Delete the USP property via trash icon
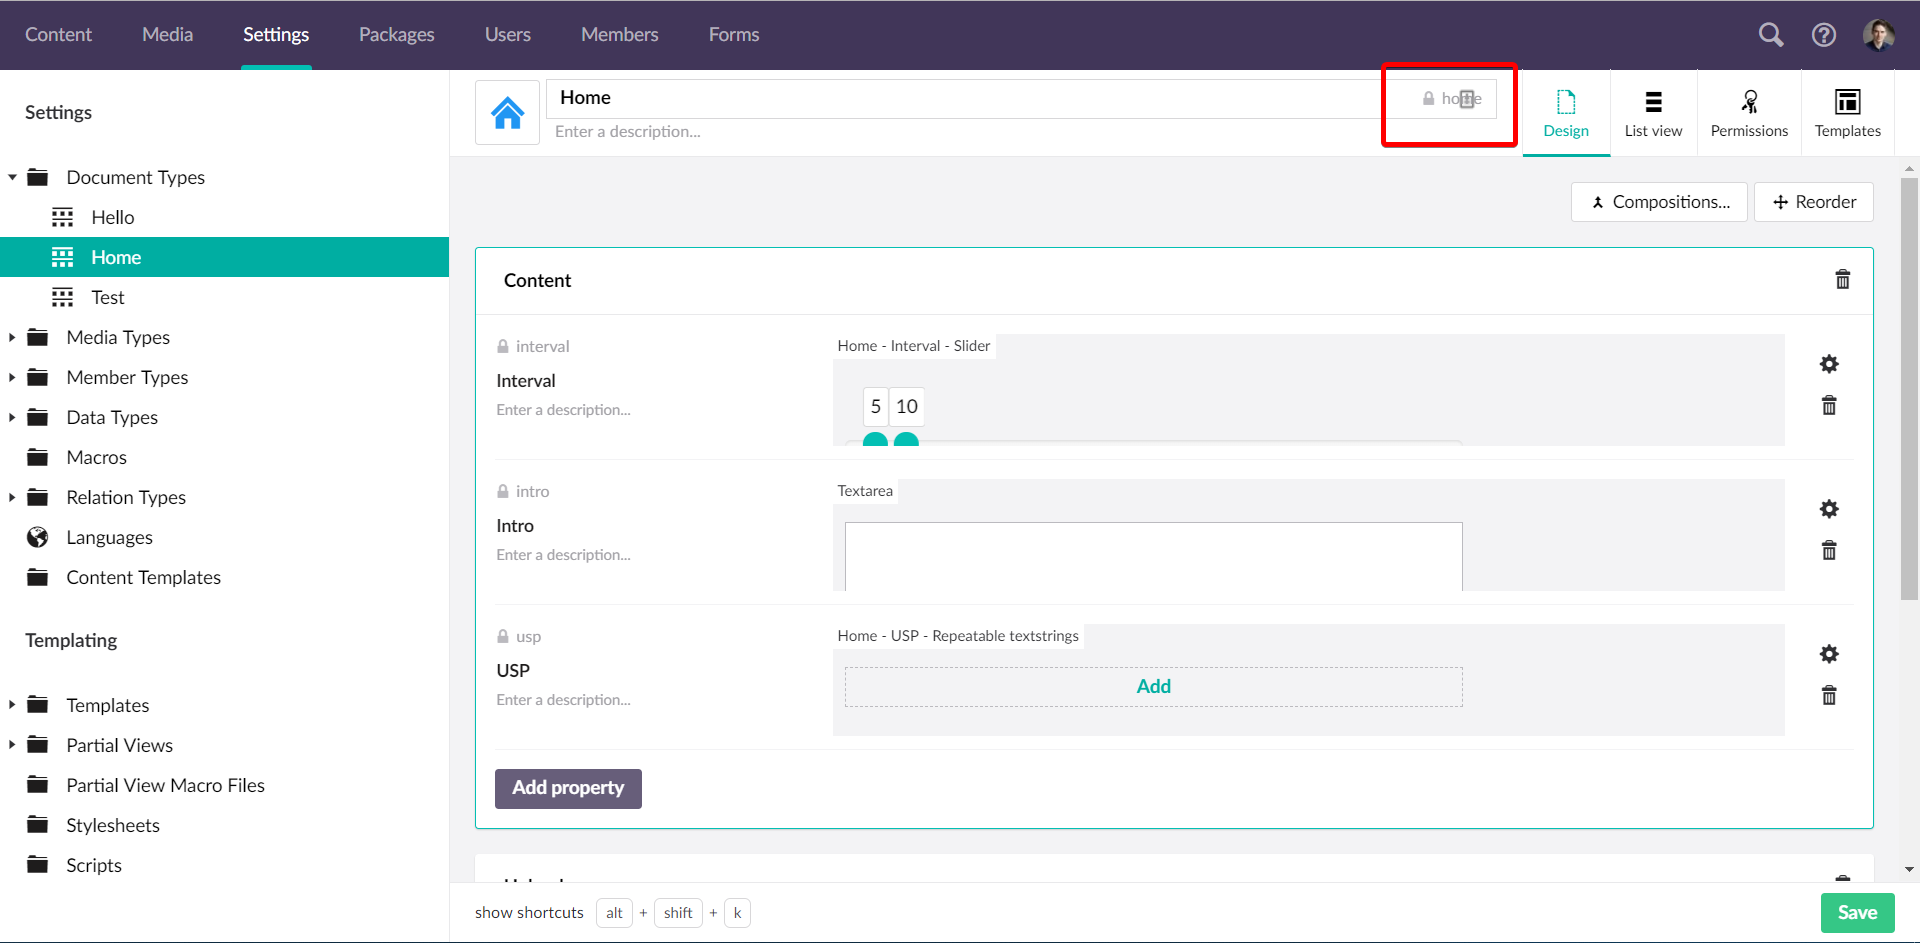This screenshot has width=1920, height=943. click(x=1829, y=695)
